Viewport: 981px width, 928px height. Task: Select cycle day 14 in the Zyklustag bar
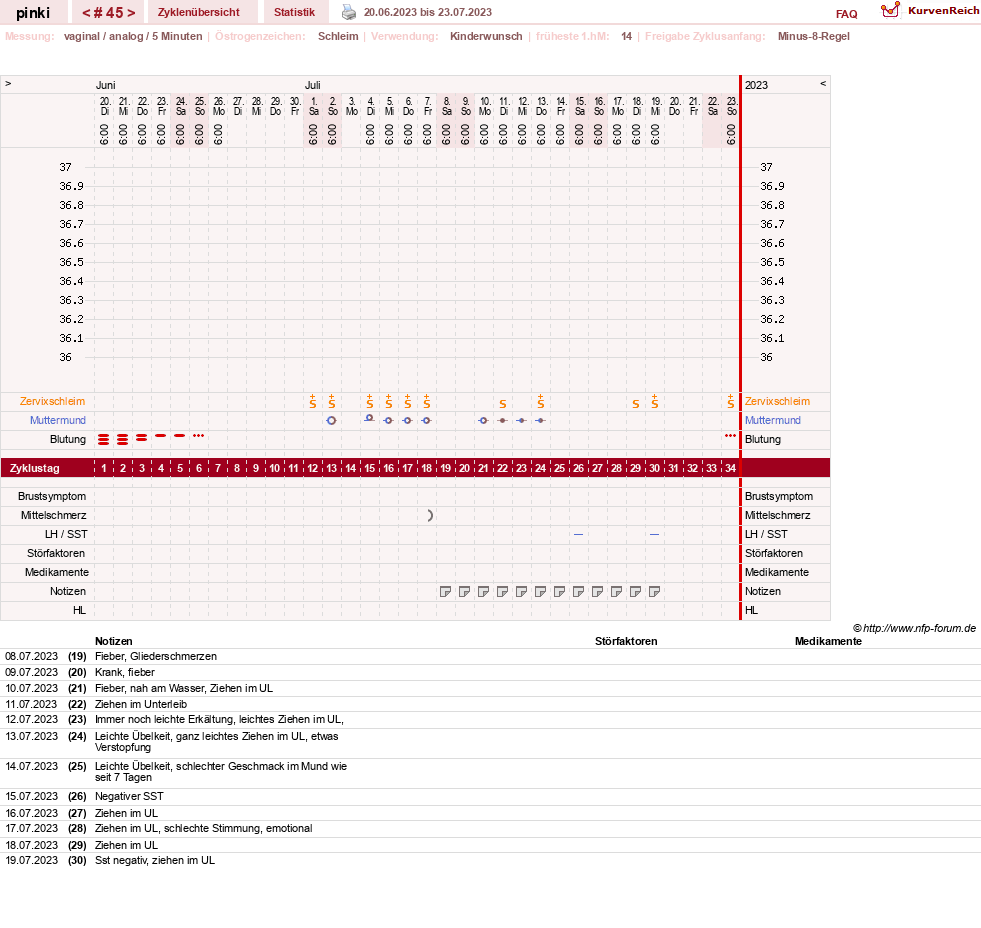350,468
